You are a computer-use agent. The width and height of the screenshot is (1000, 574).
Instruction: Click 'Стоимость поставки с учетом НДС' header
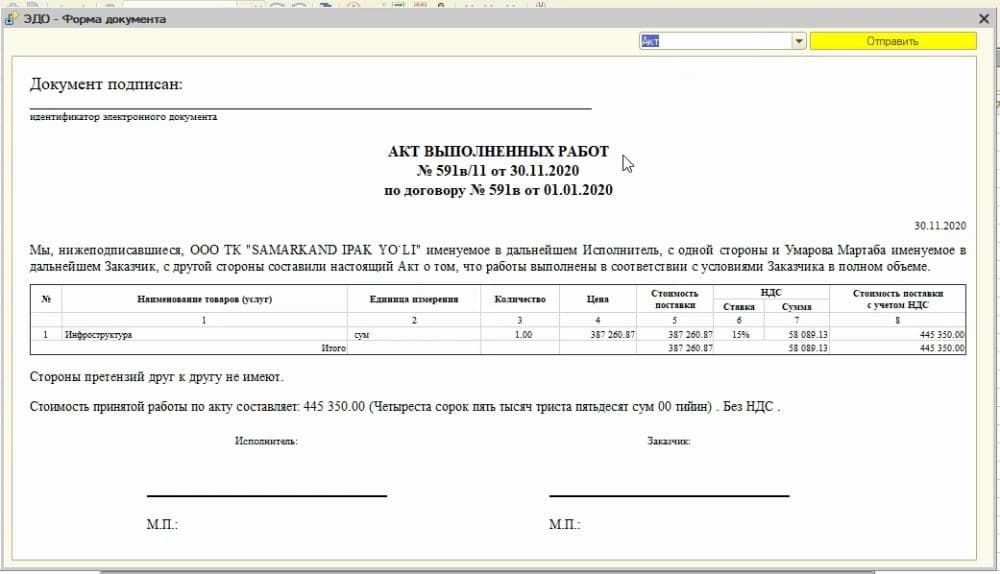pyautogui.click(x=897, y=299)
